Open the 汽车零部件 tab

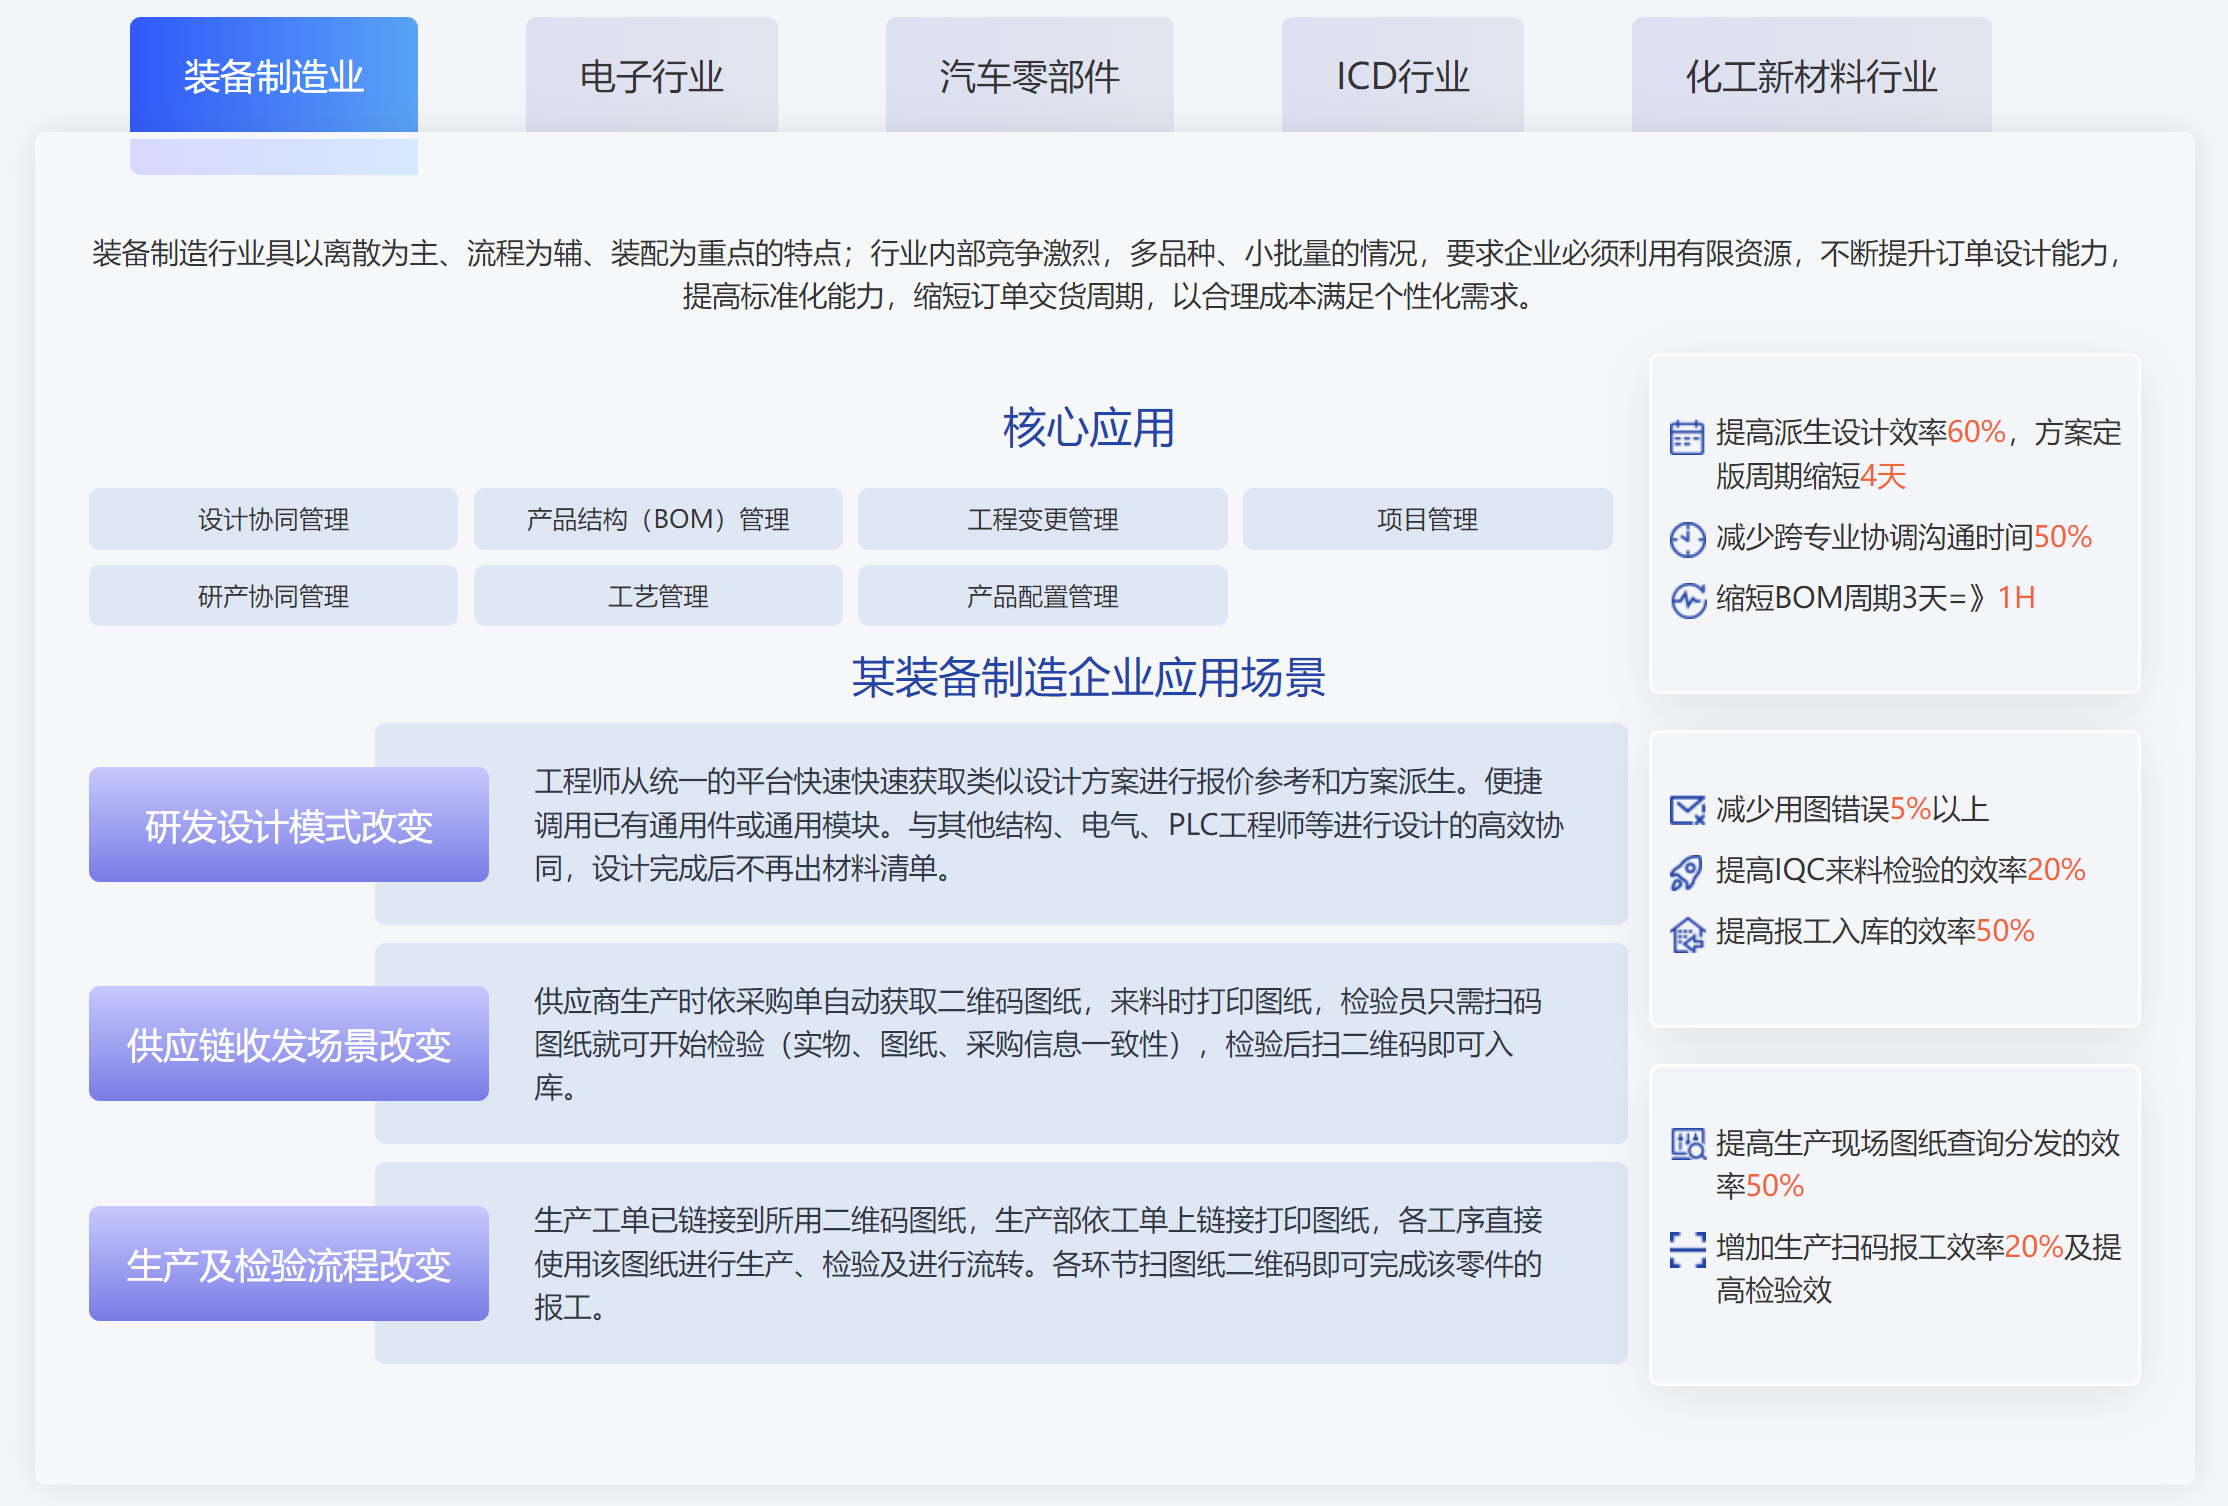[x=1029, y=75]
